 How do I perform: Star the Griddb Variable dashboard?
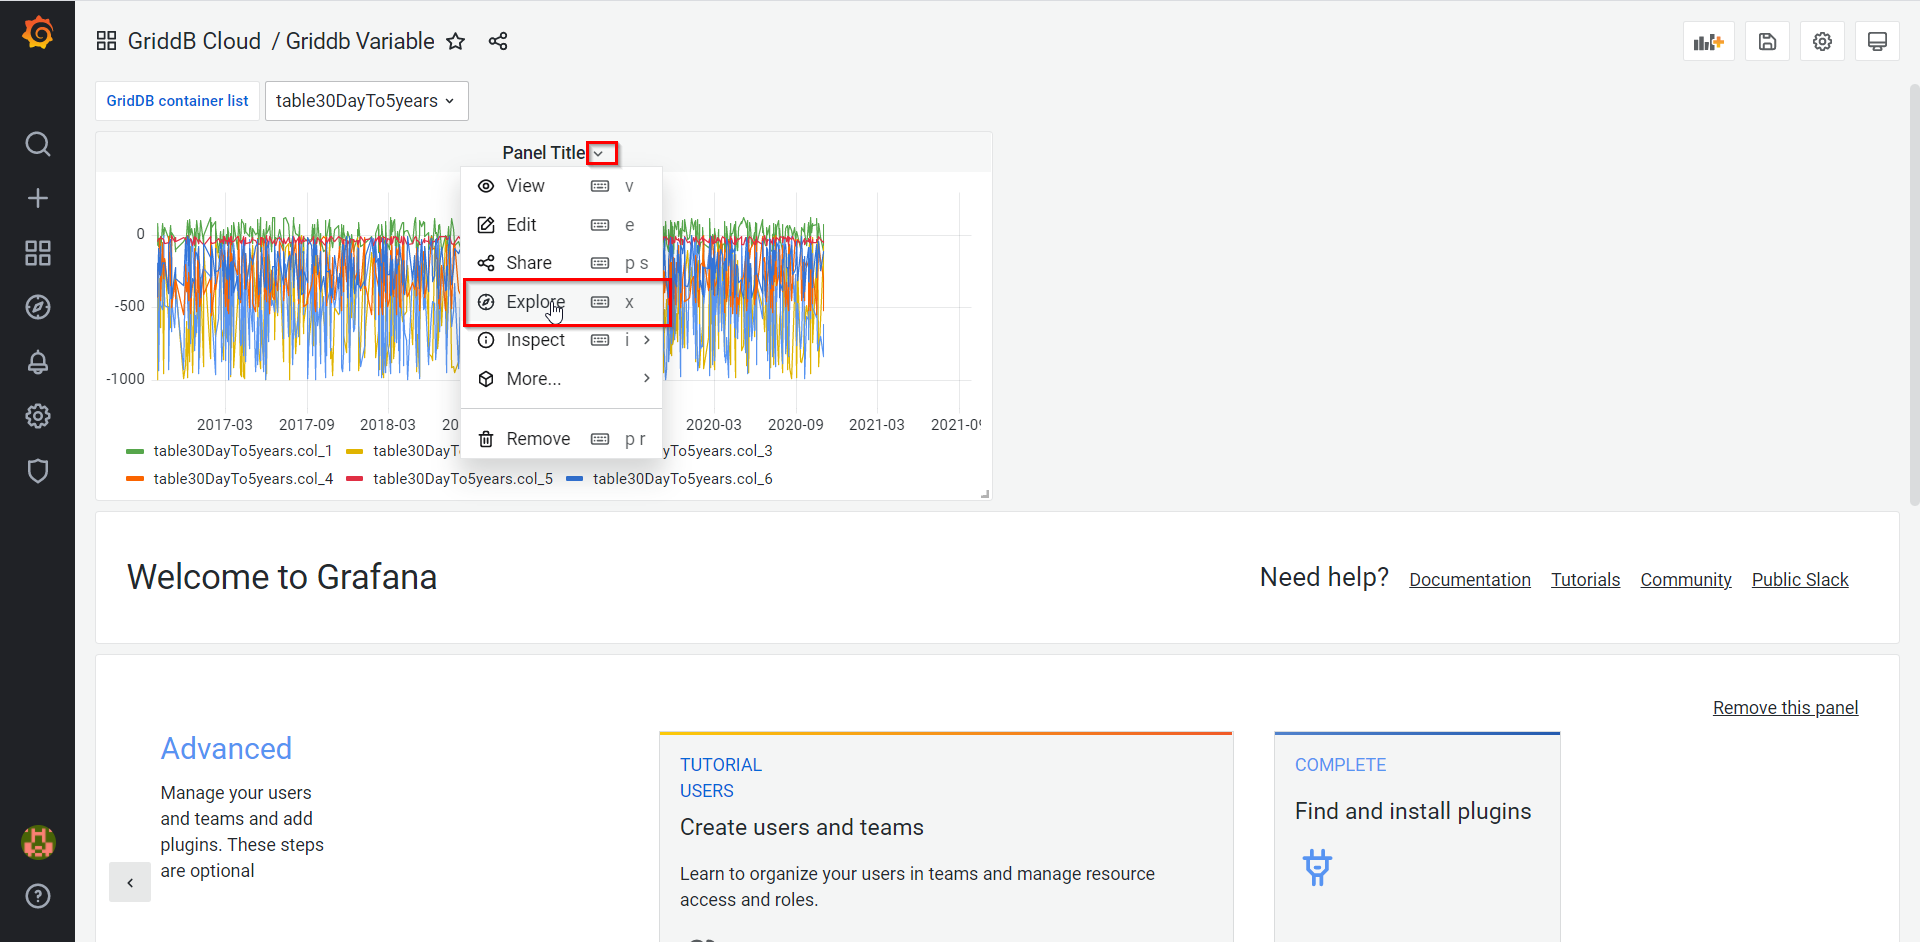tap(456, 42)
